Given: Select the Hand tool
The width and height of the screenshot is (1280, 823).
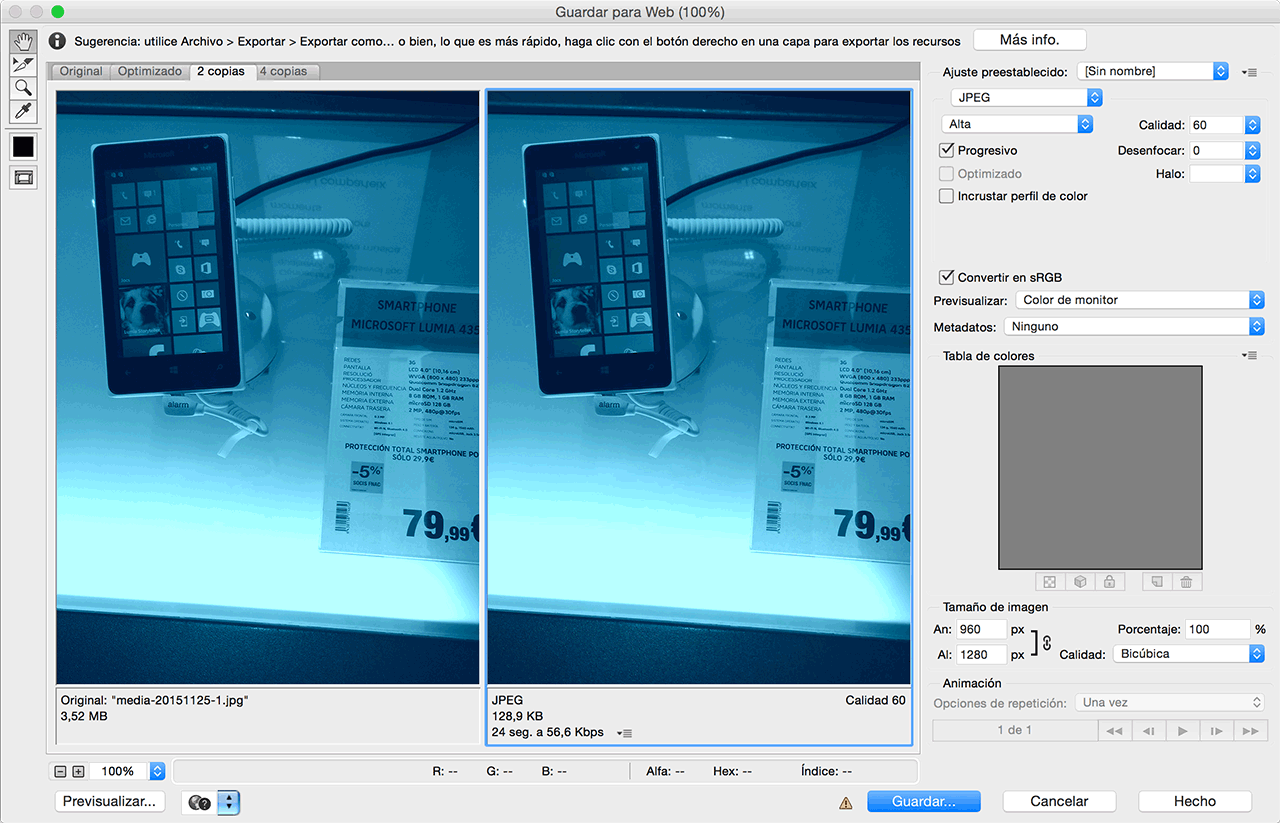Looking at the screenshot, I should click(23, 41).
